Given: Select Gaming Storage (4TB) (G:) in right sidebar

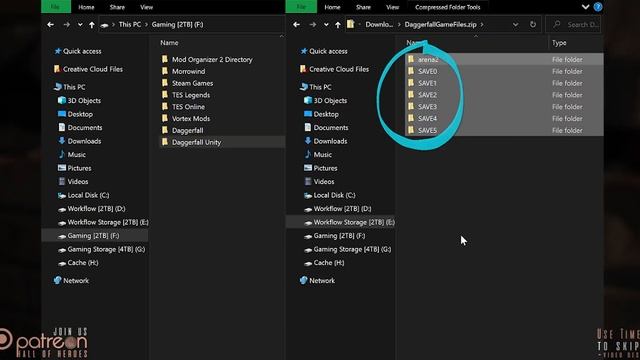Looking at the screenshot, I should tap(352, 249).
